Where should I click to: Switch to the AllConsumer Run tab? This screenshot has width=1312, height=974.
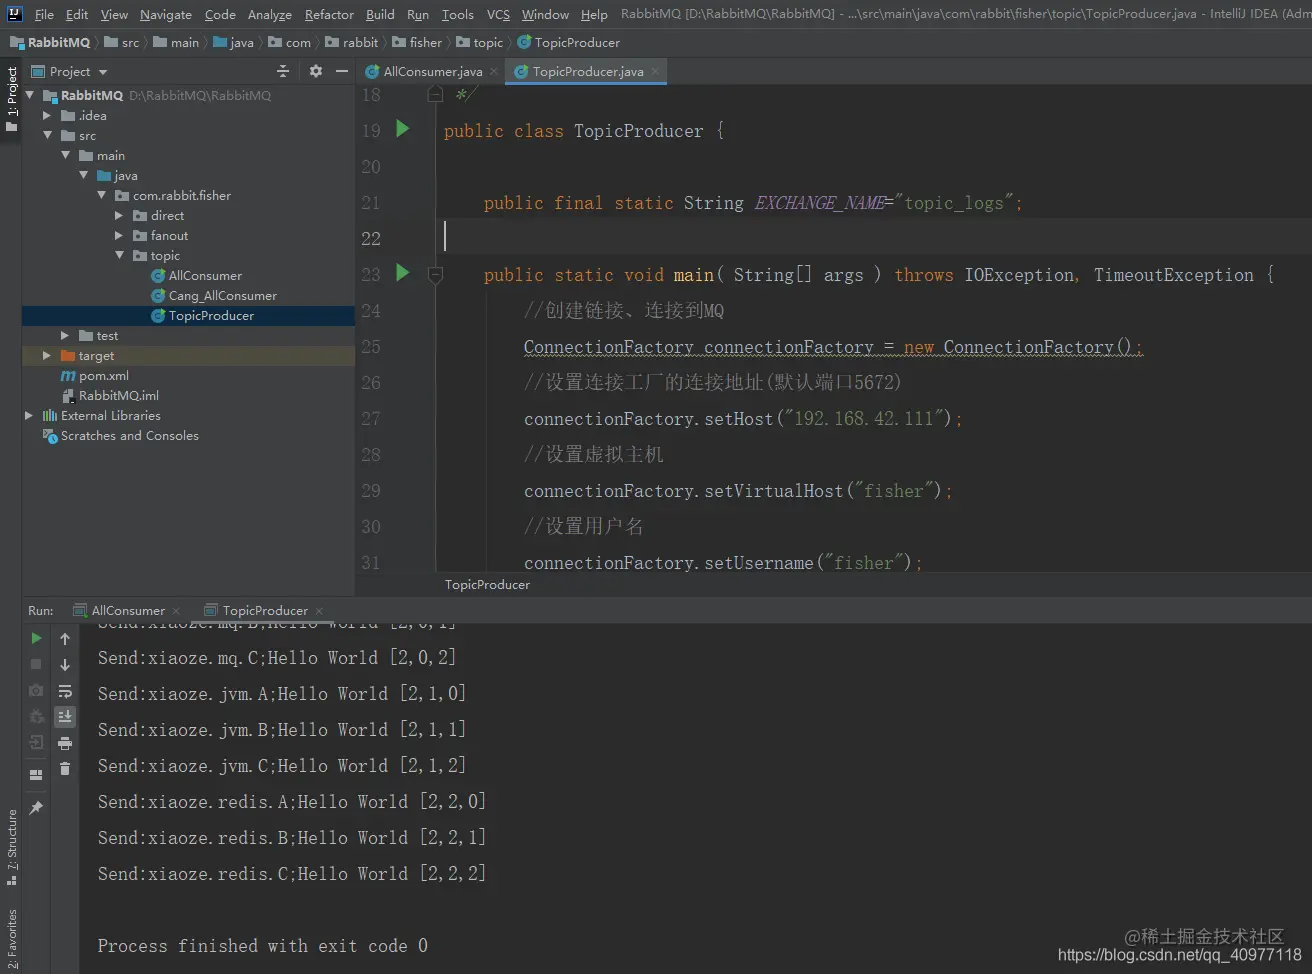128,611
